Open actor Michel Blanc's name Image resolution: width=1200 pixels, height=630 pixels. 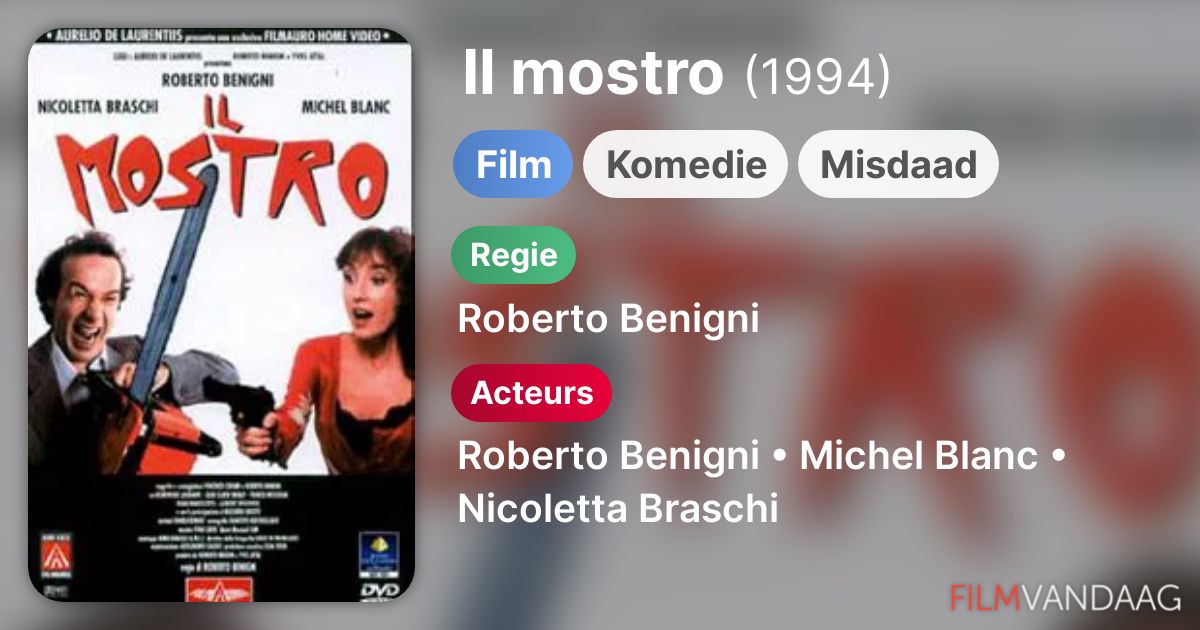(919, 457)
